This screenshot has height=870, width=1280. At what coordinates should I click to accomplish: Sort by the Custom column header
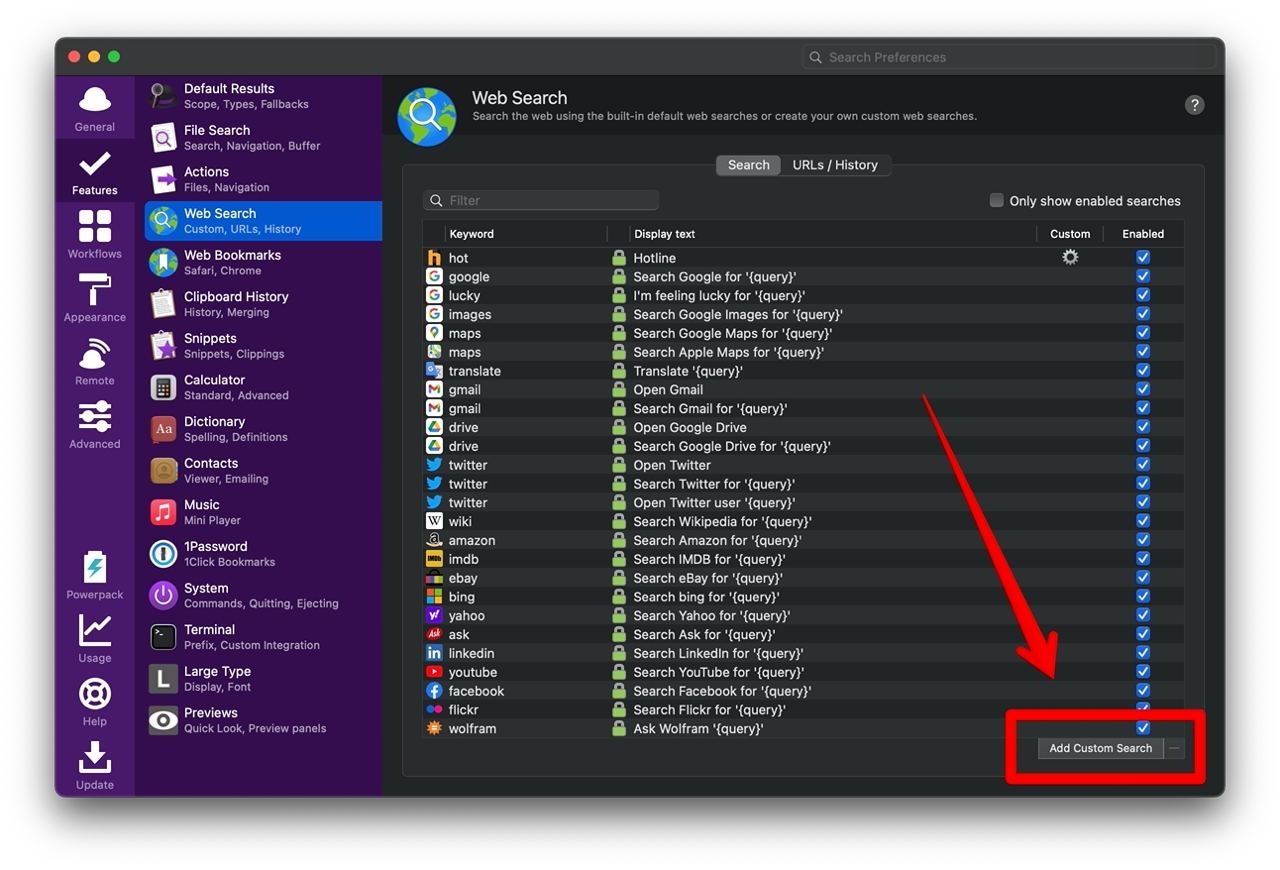(1070, 234)
